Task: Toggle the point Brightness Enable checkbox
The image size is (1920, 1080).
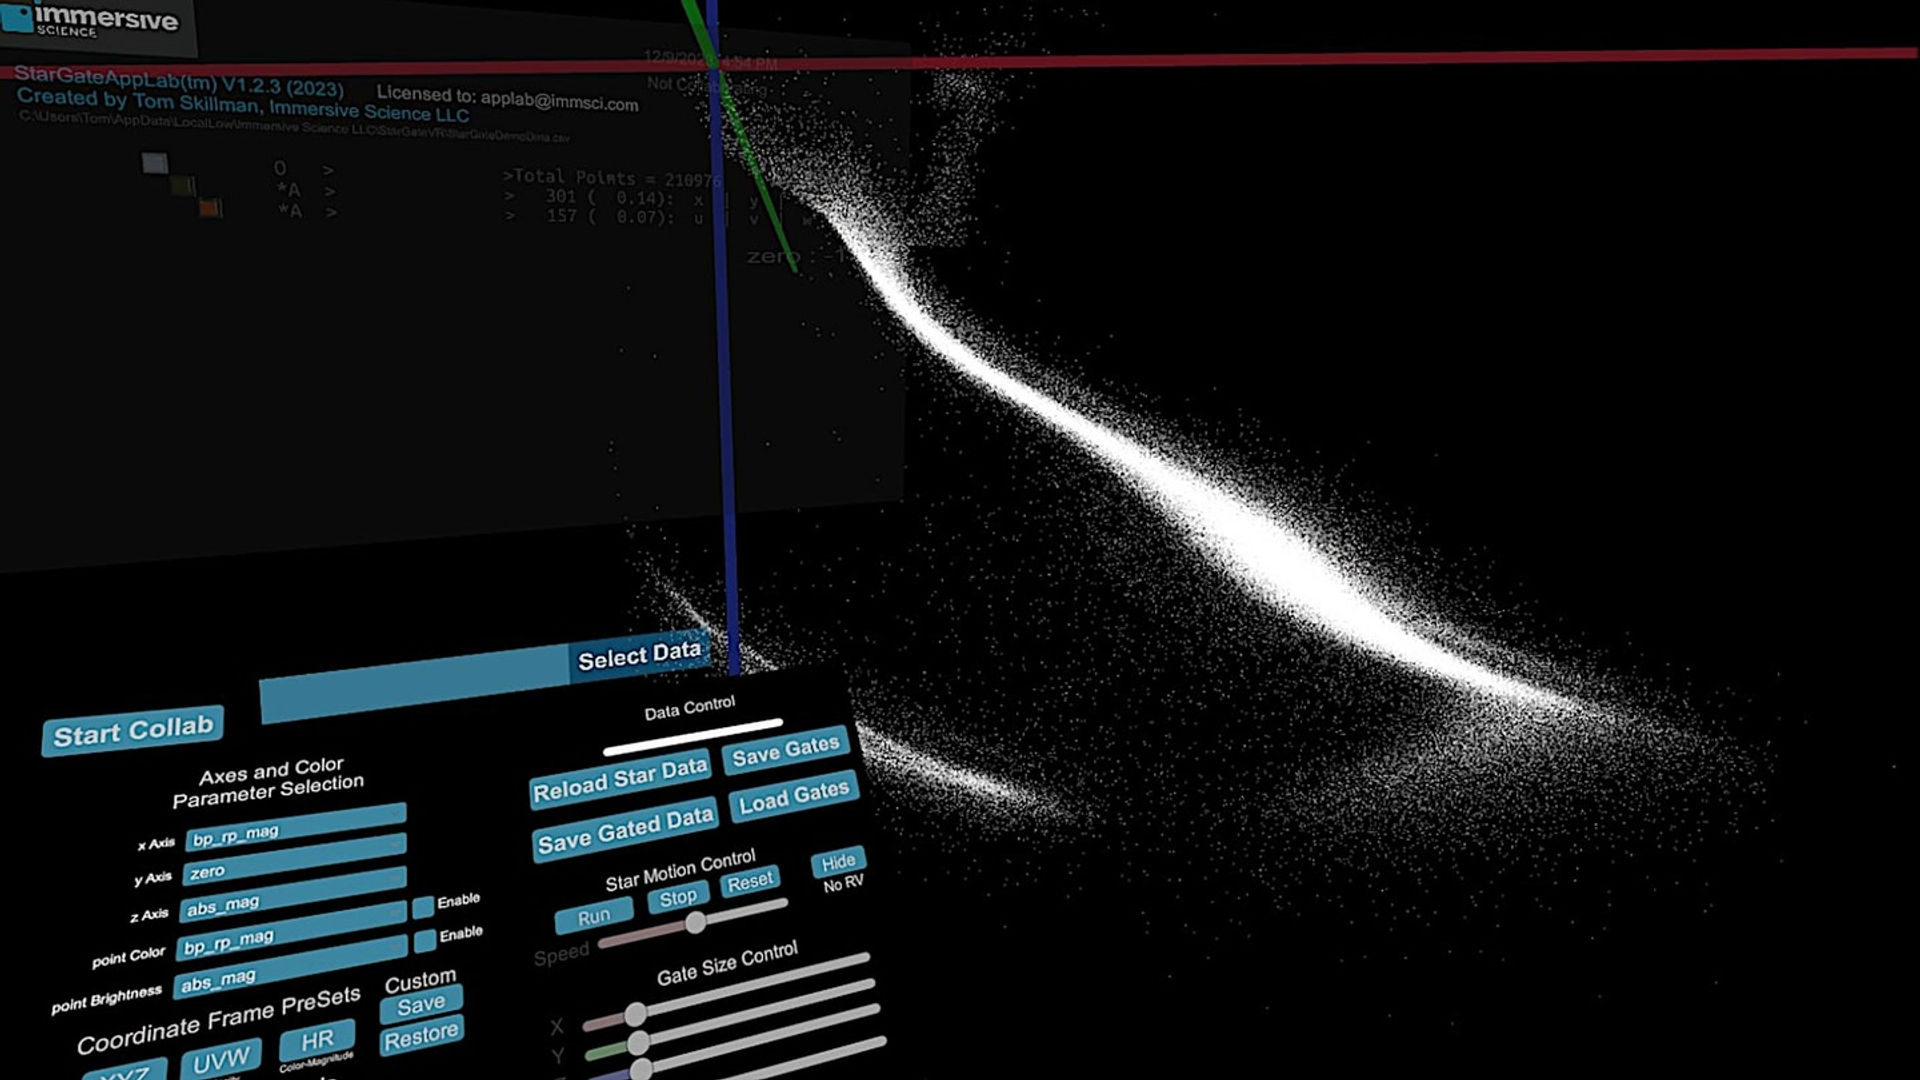Action: coord(425,940)
